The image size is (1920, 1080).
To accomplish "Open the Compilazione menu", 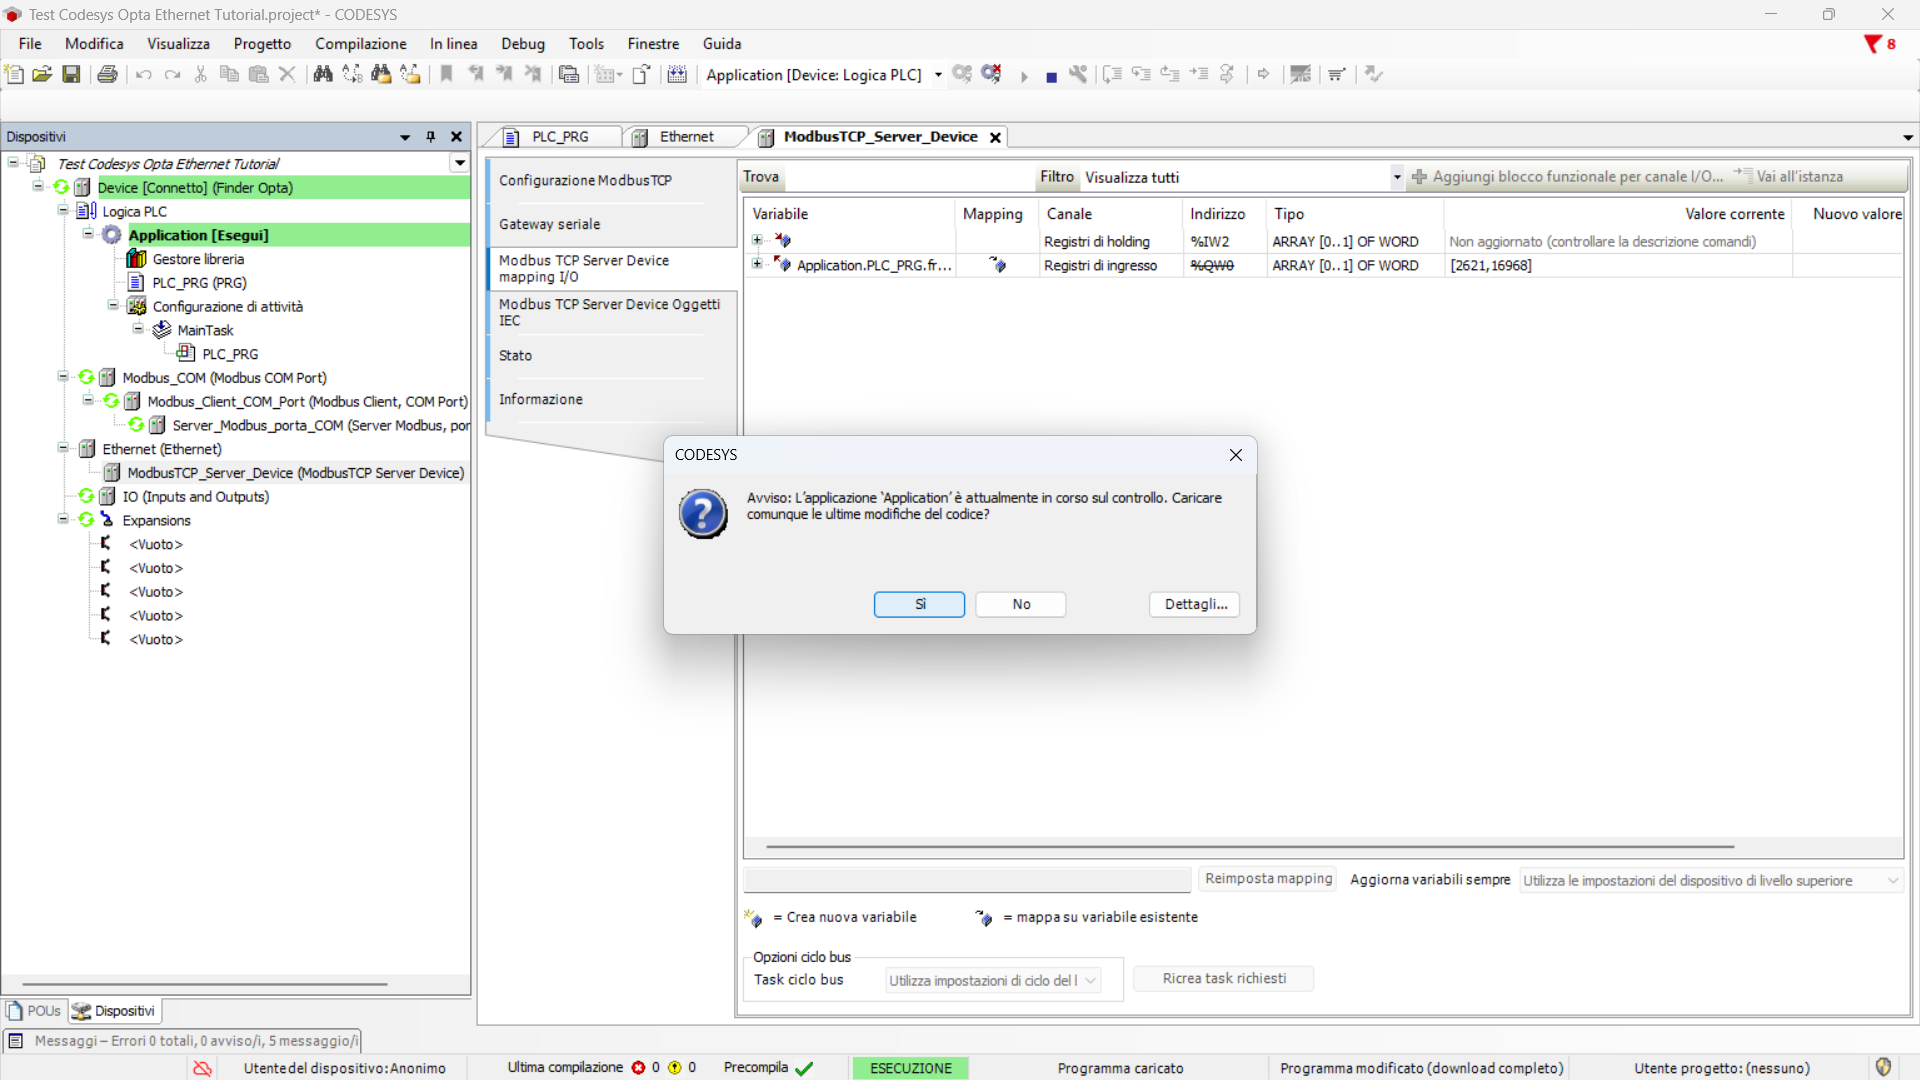I will [x=360, y=44].
